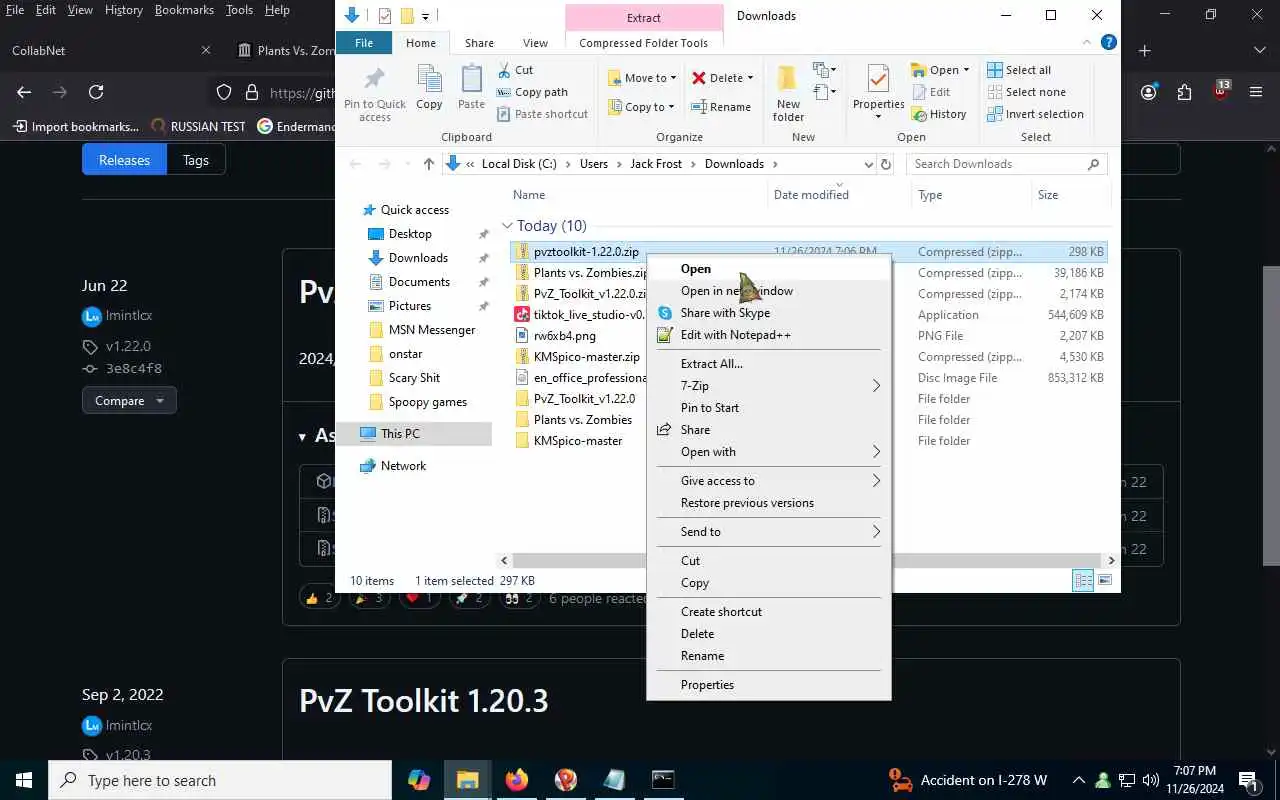Click Select none in the ribbon
This screenshot has width=1280, height=800.
click(1026, 92)
